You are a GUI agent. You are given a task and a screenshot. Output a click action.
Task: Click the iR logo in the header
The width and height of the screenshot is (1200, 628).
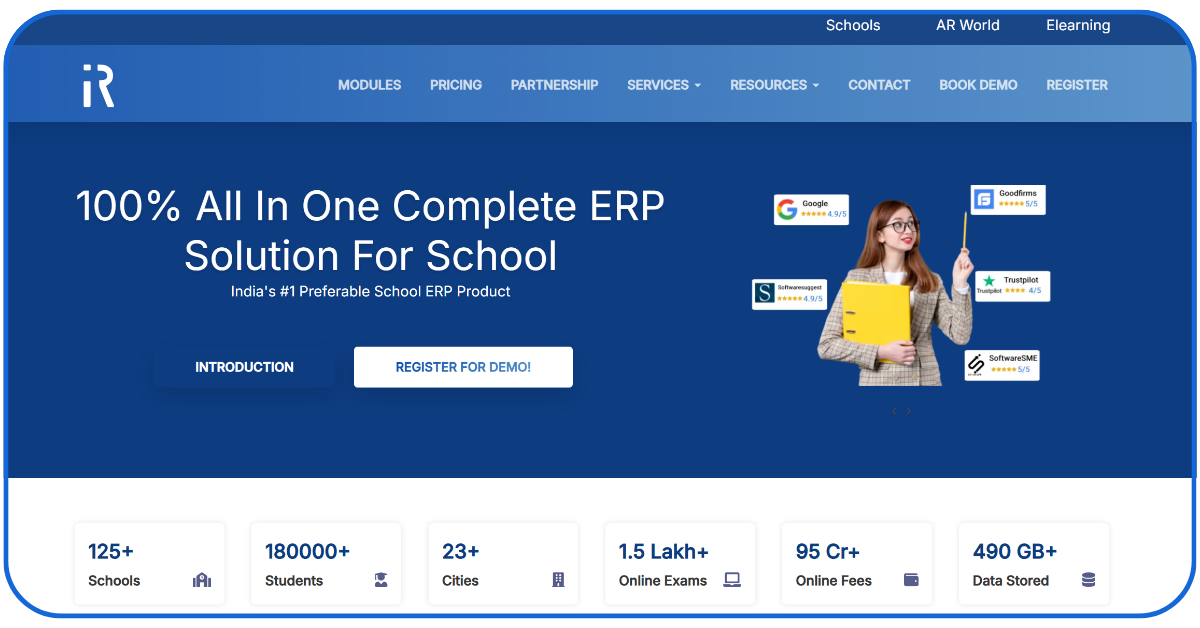98,85
